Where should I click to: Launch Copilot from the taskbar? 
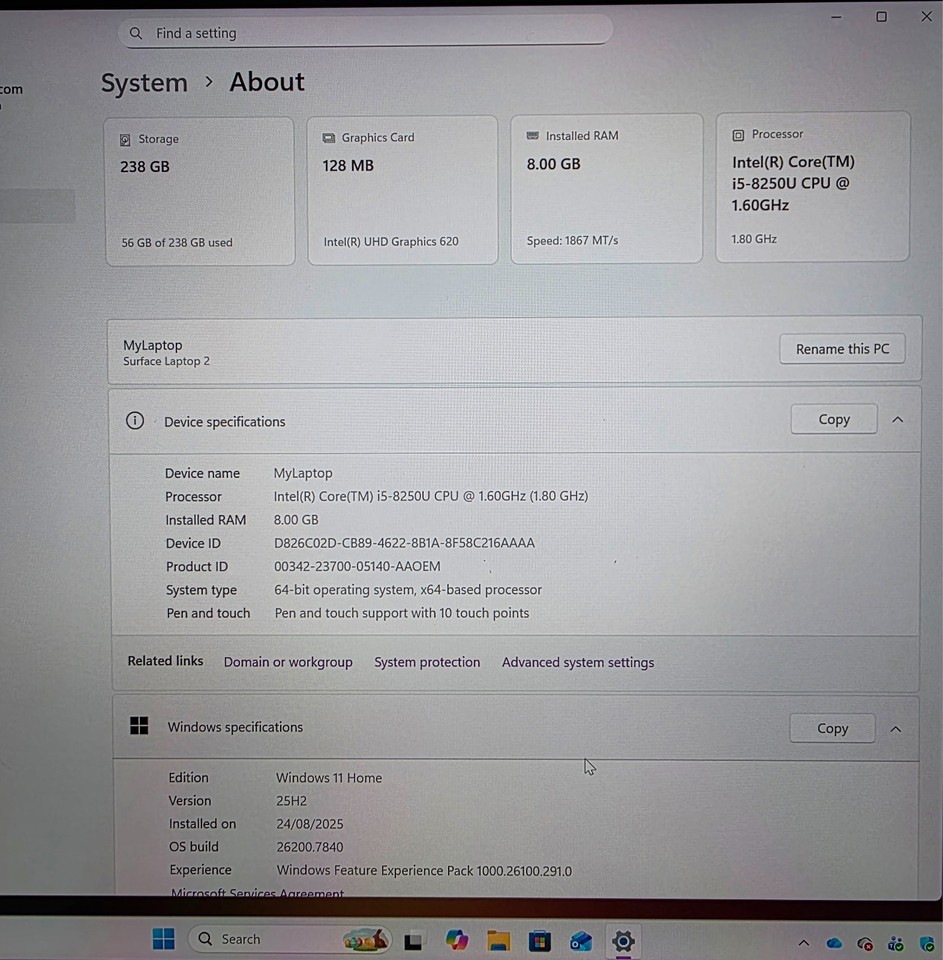[x=456, y=940]
